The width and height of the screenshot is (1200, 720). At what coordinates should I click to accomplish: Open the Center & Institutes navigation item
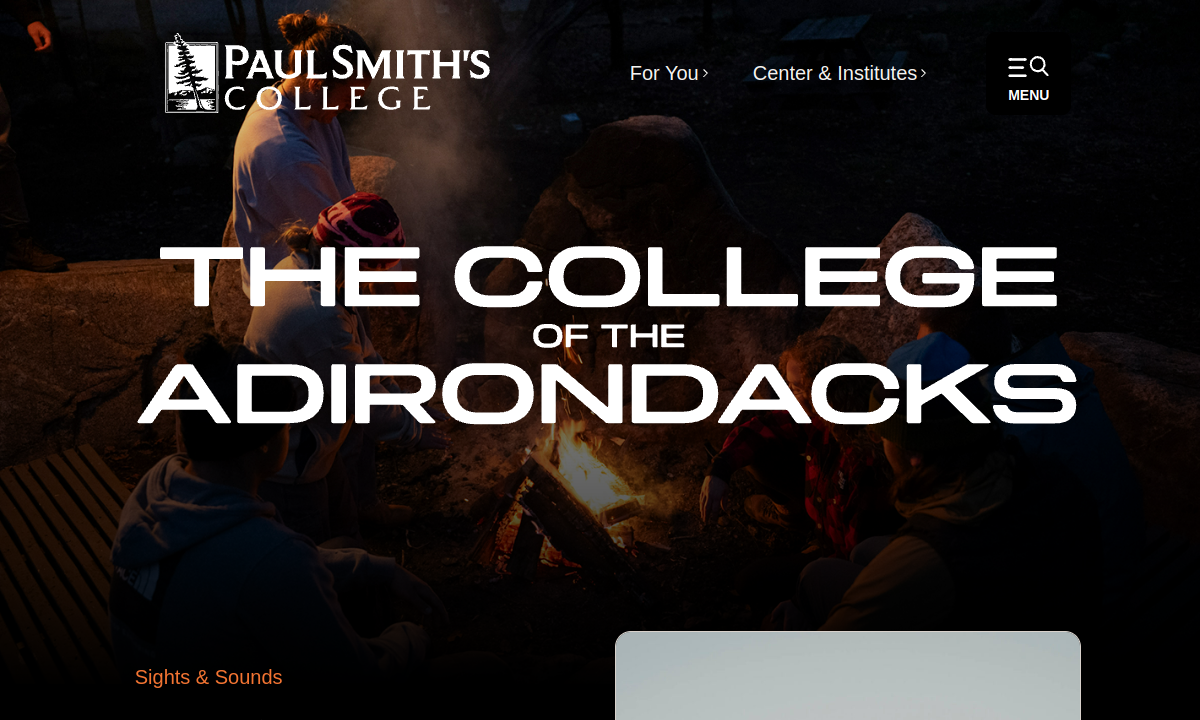(x=840, y=73)
